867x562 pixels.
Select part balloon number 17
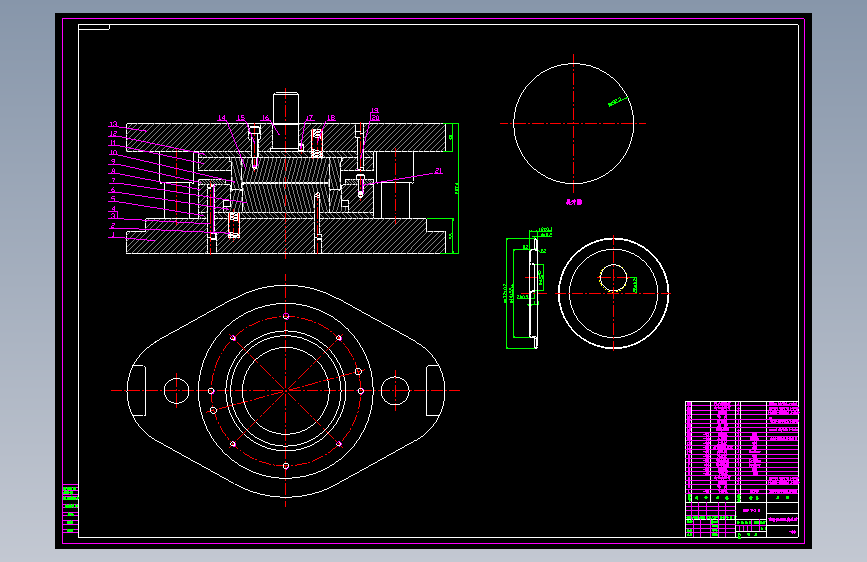click(x=310, y=118)
